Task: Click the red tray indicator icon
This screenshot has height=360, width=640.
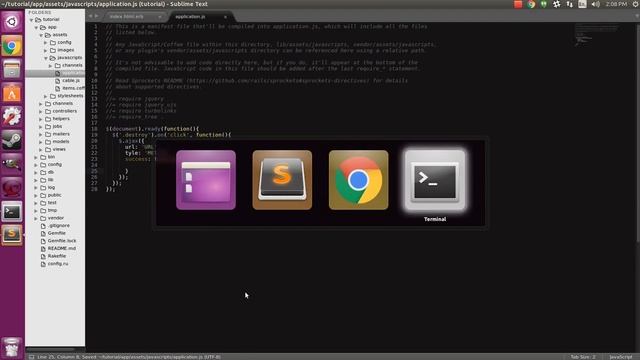Action: tap(518, 4)
